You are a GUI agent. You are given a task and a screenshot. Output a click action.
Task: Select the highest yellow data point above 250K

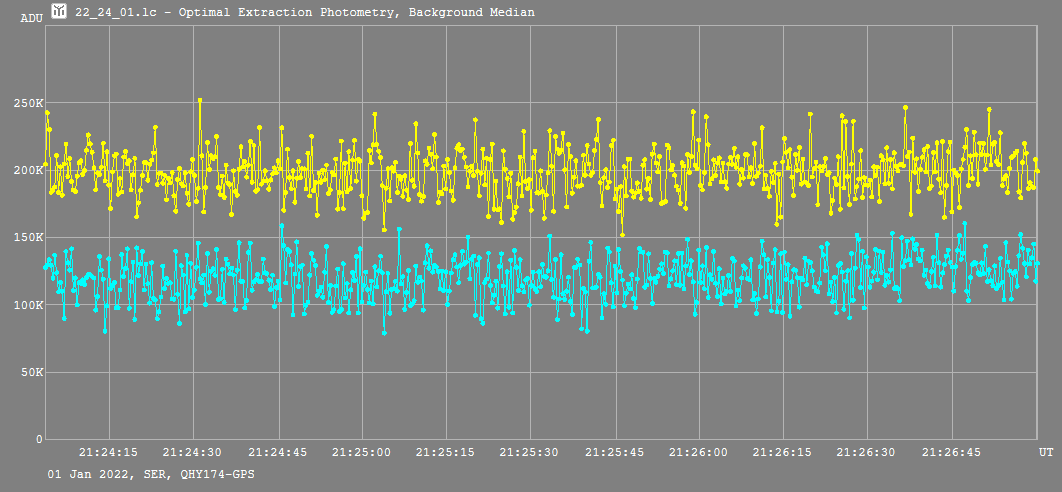tap(200, 100)
